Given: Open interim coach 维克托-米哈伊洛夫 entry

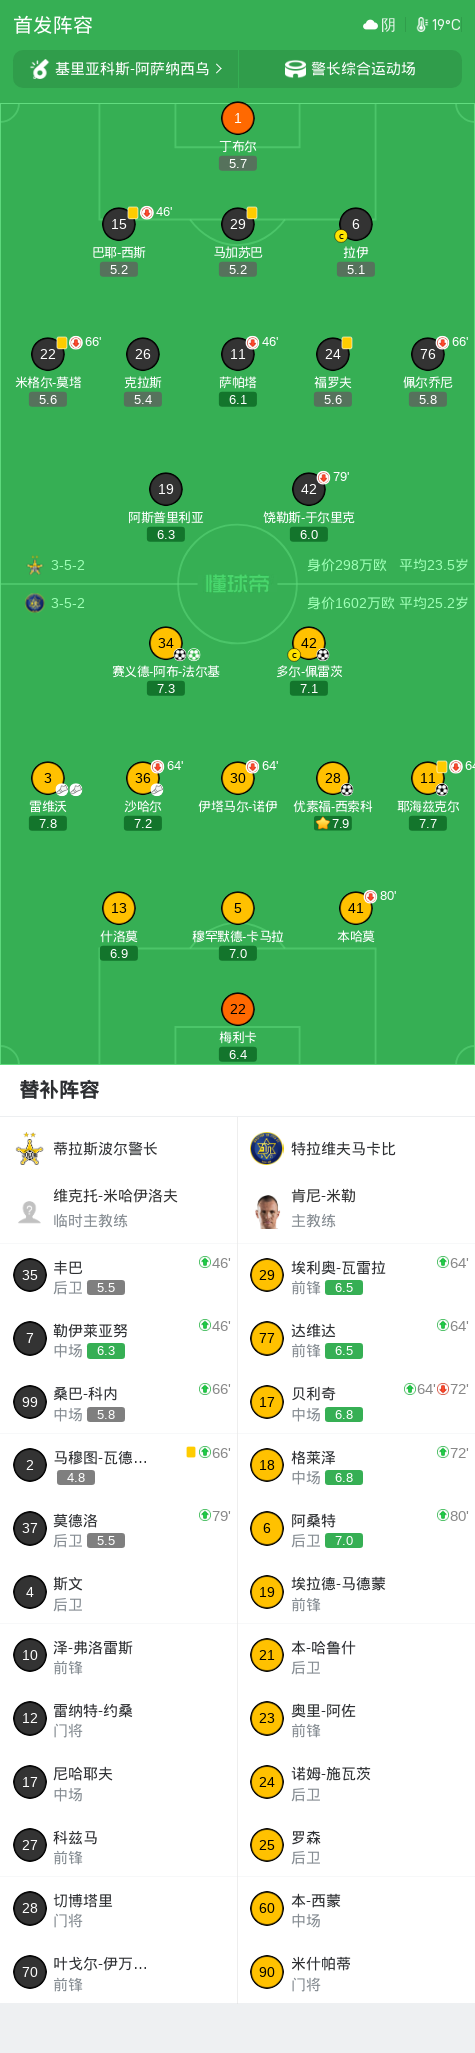Looking at the screenshot, I should coord(119,1208).
